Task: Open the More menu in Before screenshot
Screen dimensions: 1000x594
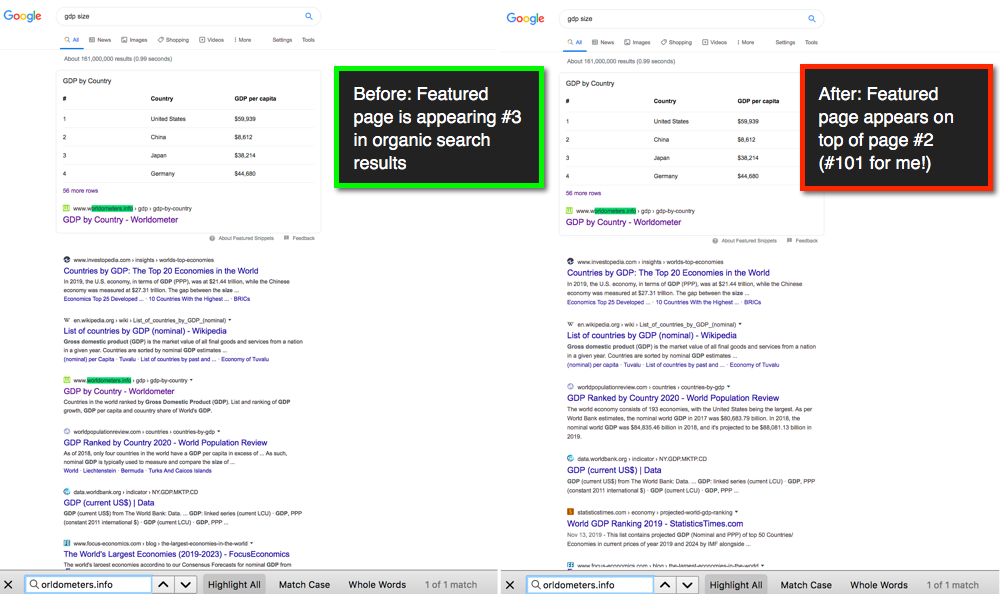Action: pyautogui.click(x=242, y=40)
